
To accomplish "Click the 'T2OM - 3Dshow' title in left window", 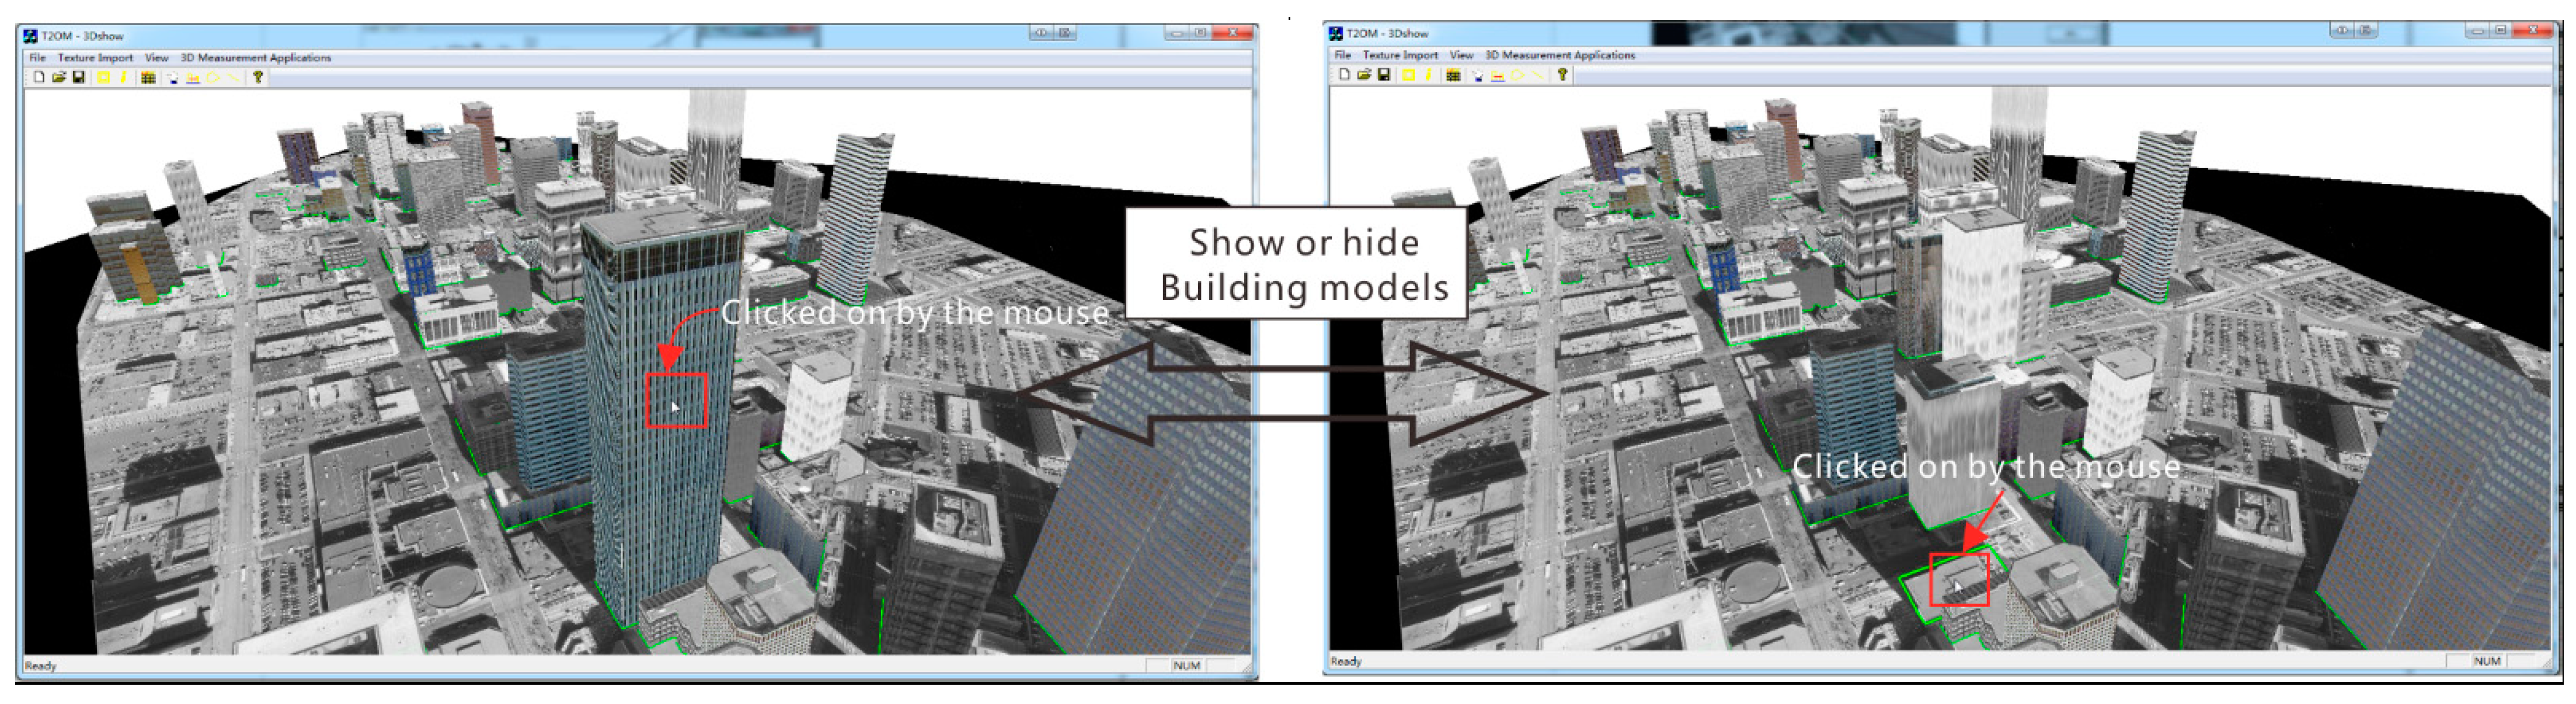I will [x=82, y=36].
